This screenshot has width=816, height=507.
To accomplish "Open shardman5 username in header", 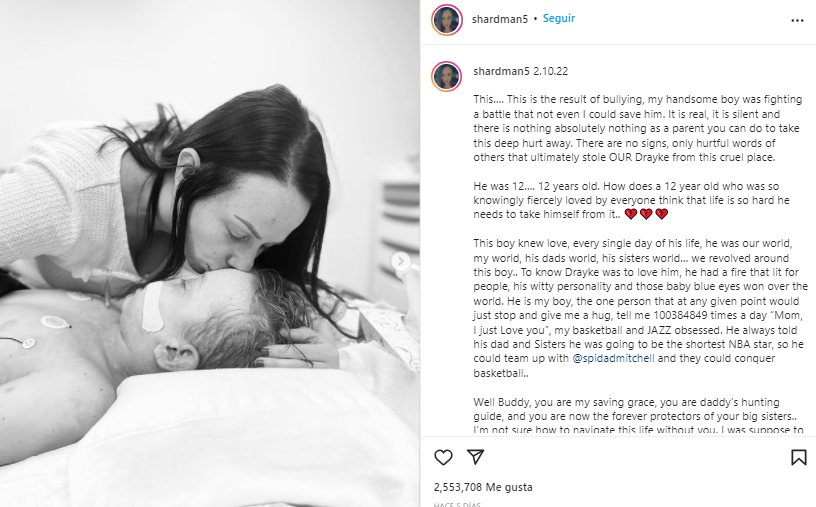I will (500, 19).
